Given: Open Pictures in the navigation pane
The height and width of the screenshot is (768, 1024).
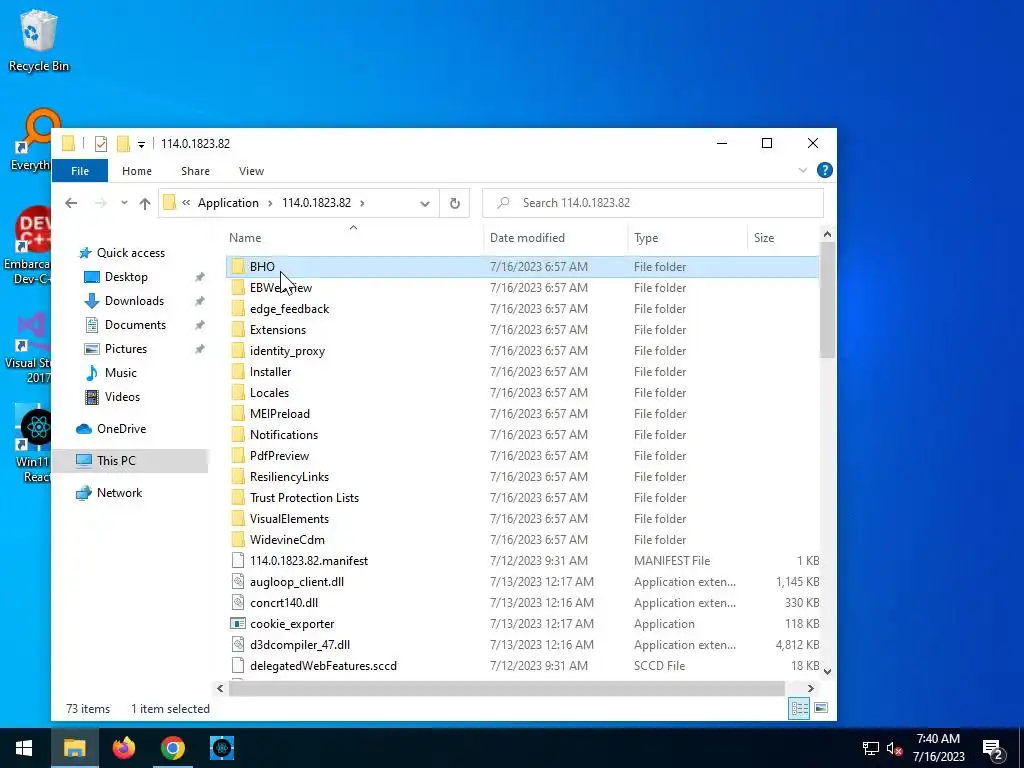Looking at the screenshot, I should pyautogui.click(x=125, y=349).
